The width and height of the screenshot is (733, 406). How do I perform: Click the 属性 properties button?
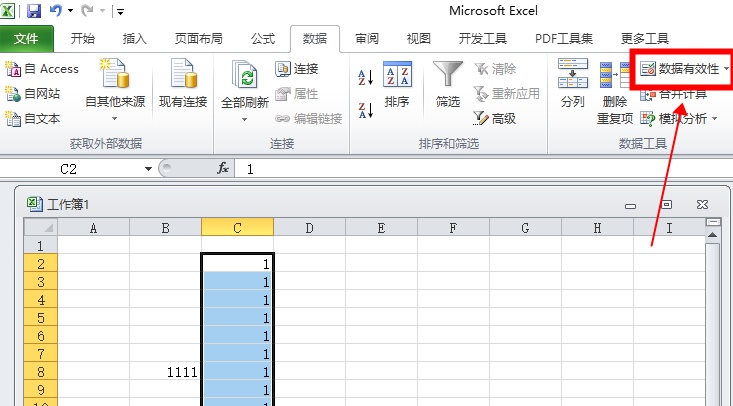(x=296, y=94)
